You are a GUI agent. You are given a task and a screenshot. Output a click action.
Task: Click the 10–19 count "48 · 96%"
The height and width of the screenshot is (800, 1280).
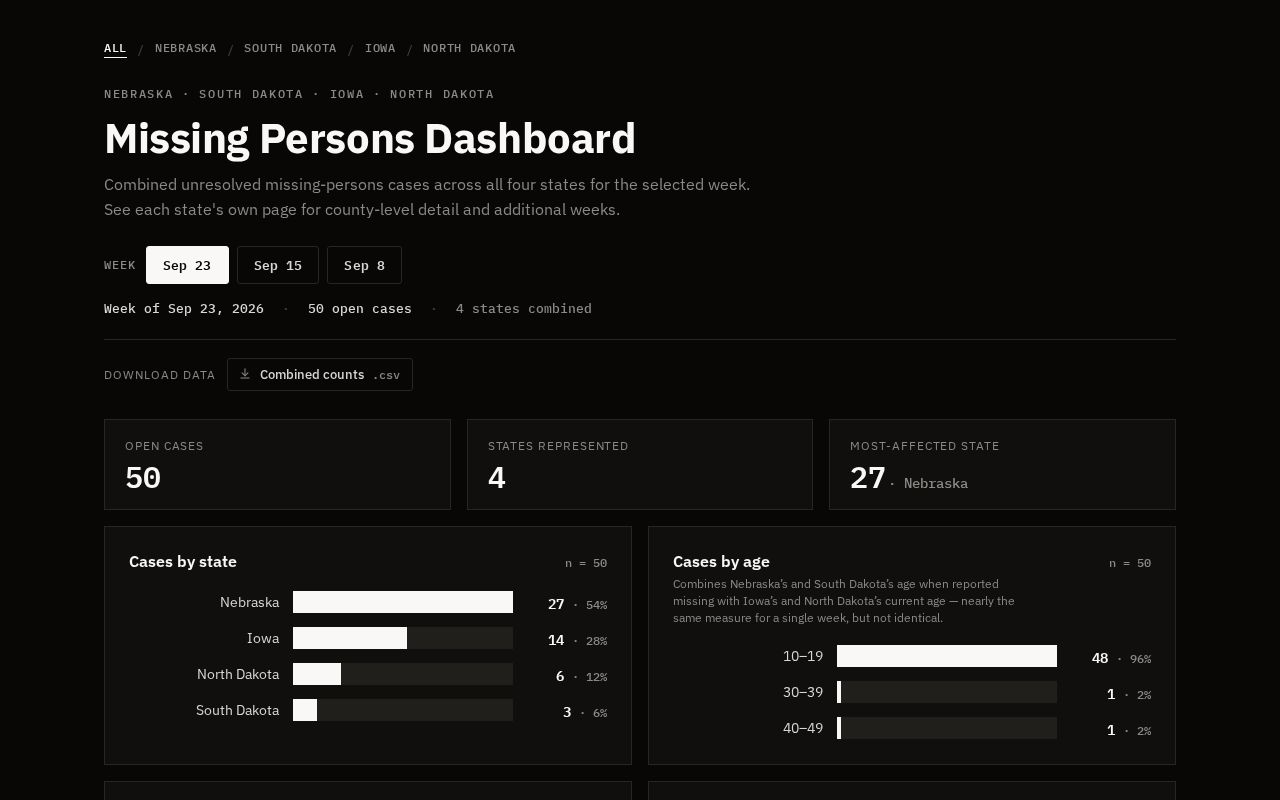click(1121, 658)
